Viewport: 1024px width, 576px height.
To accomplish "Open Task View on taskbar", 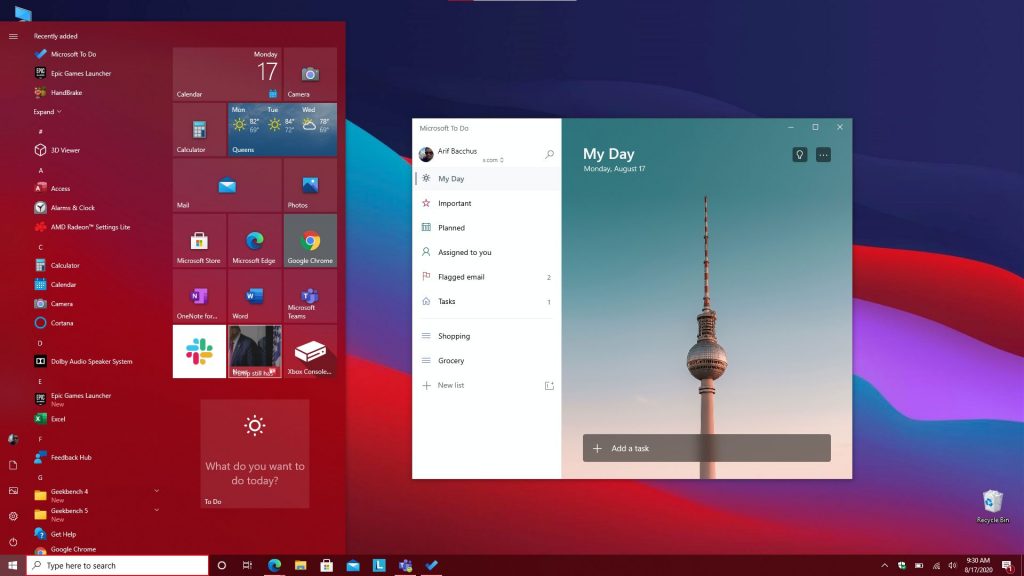I will (247, 566).
